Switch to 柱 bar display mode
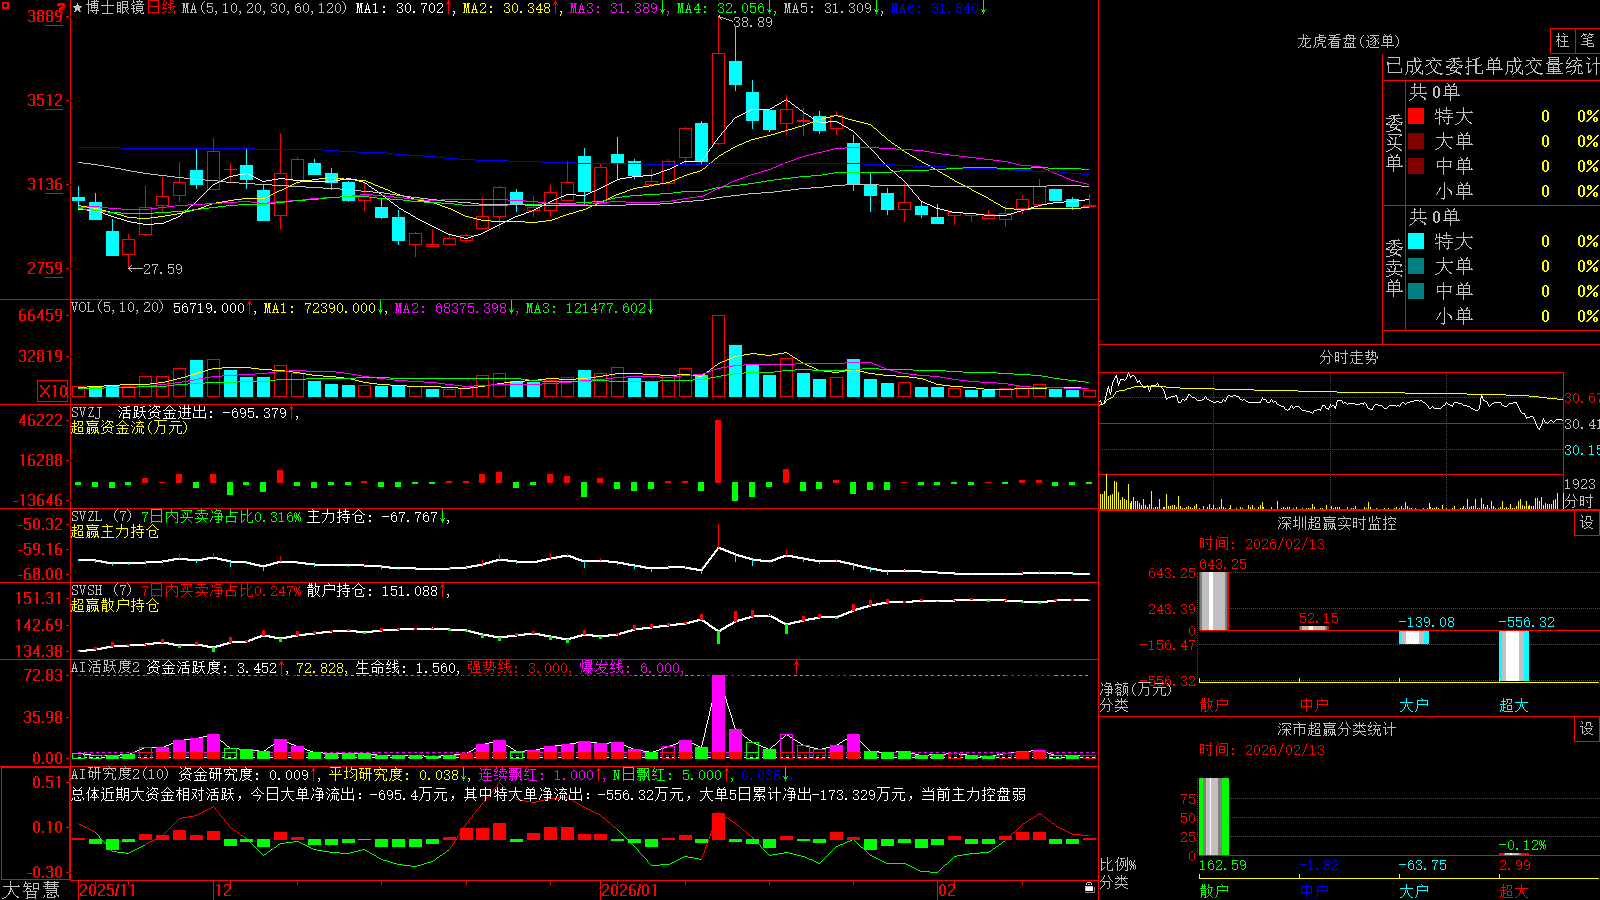The width and height of the screenshot is (1600, 900). tap(1562, 40)
